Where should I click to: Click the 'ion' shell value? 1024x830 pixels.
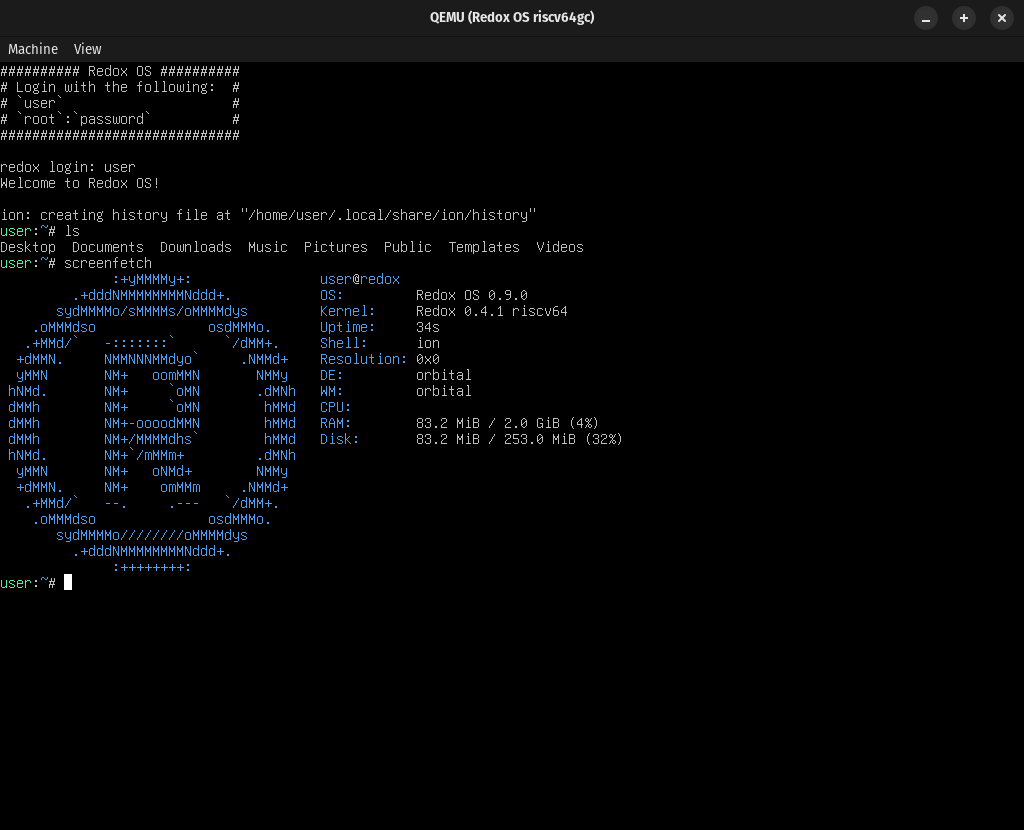(x=428, y=343)
